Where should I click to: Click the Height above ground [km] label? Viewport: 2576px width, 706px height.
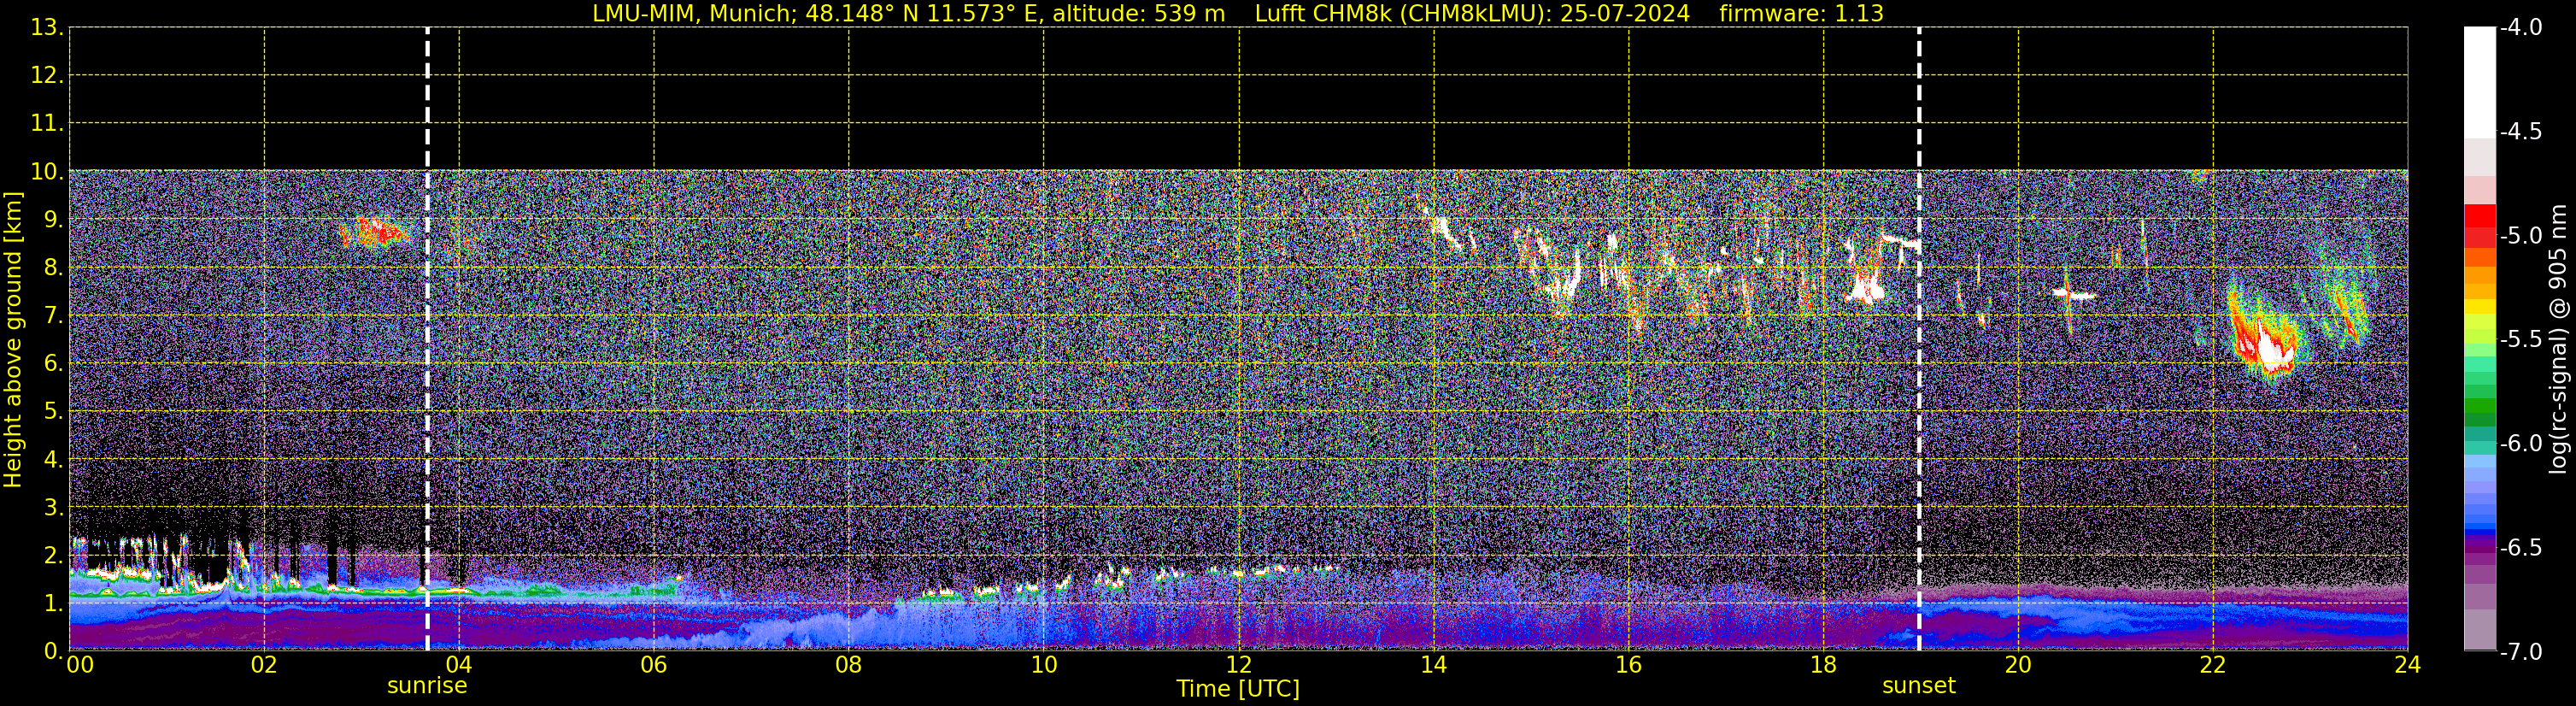coord(12,339)
